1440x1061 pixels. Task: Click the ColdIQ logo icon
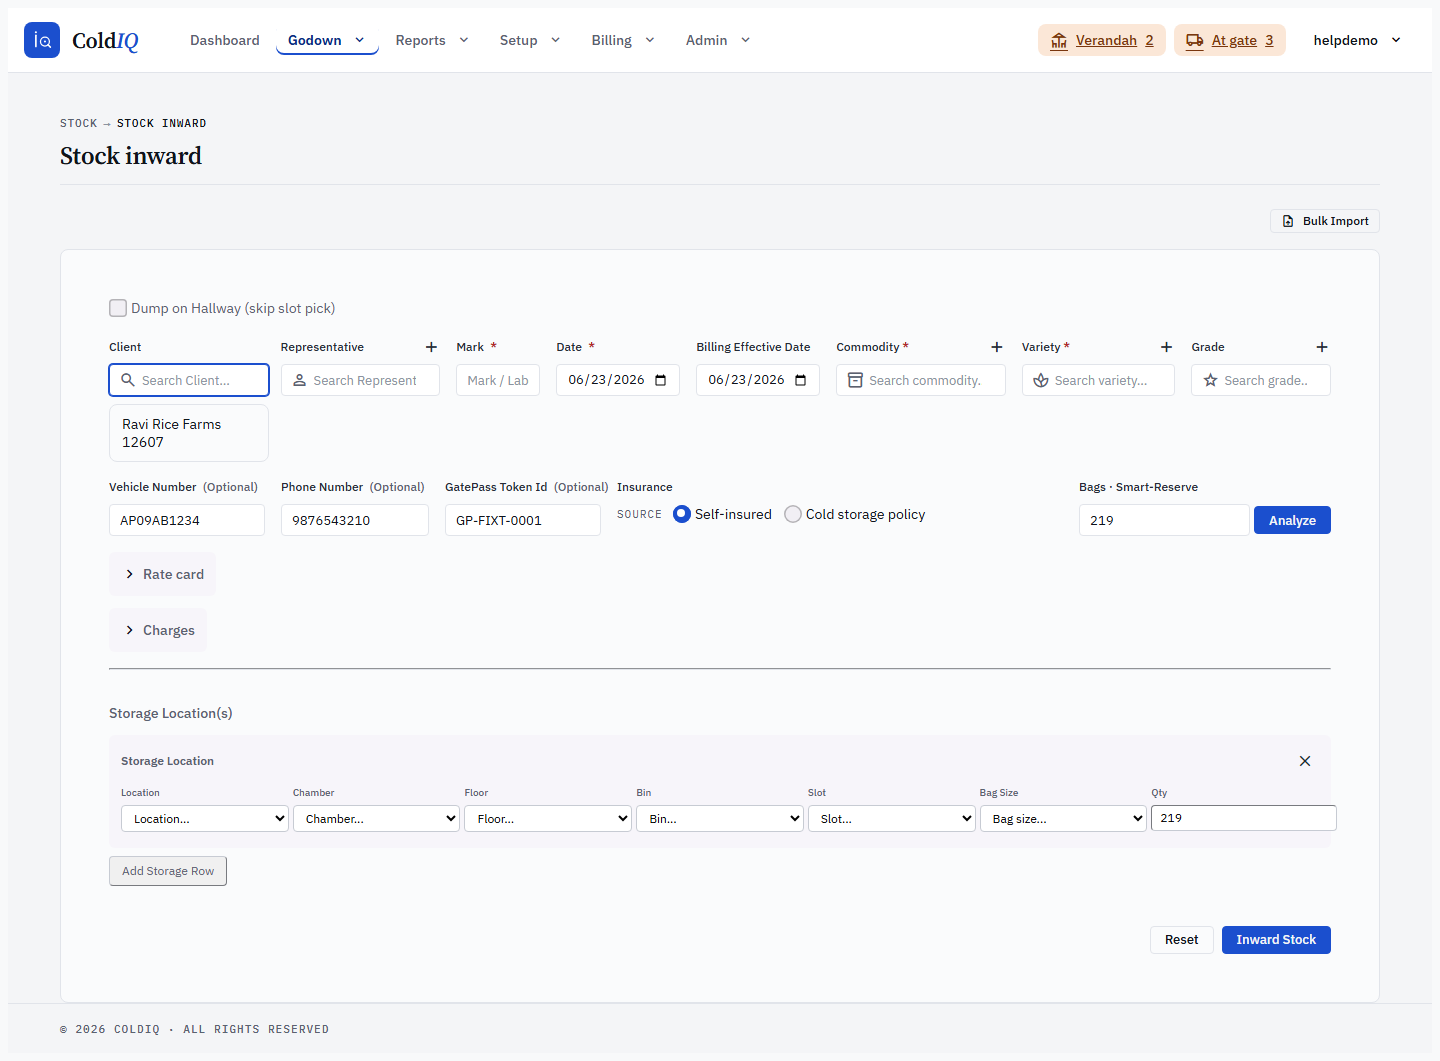(x=42, y=40)
